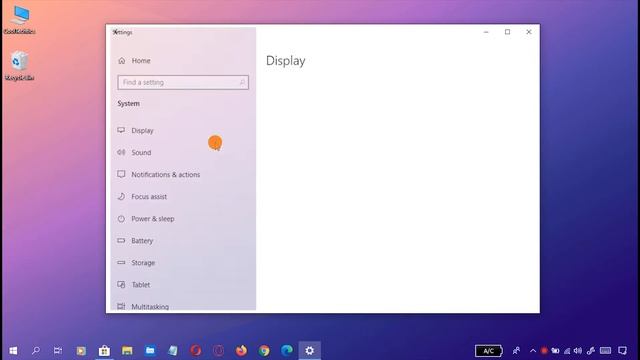Open the Home page in Settings

(x=183, y=60)
